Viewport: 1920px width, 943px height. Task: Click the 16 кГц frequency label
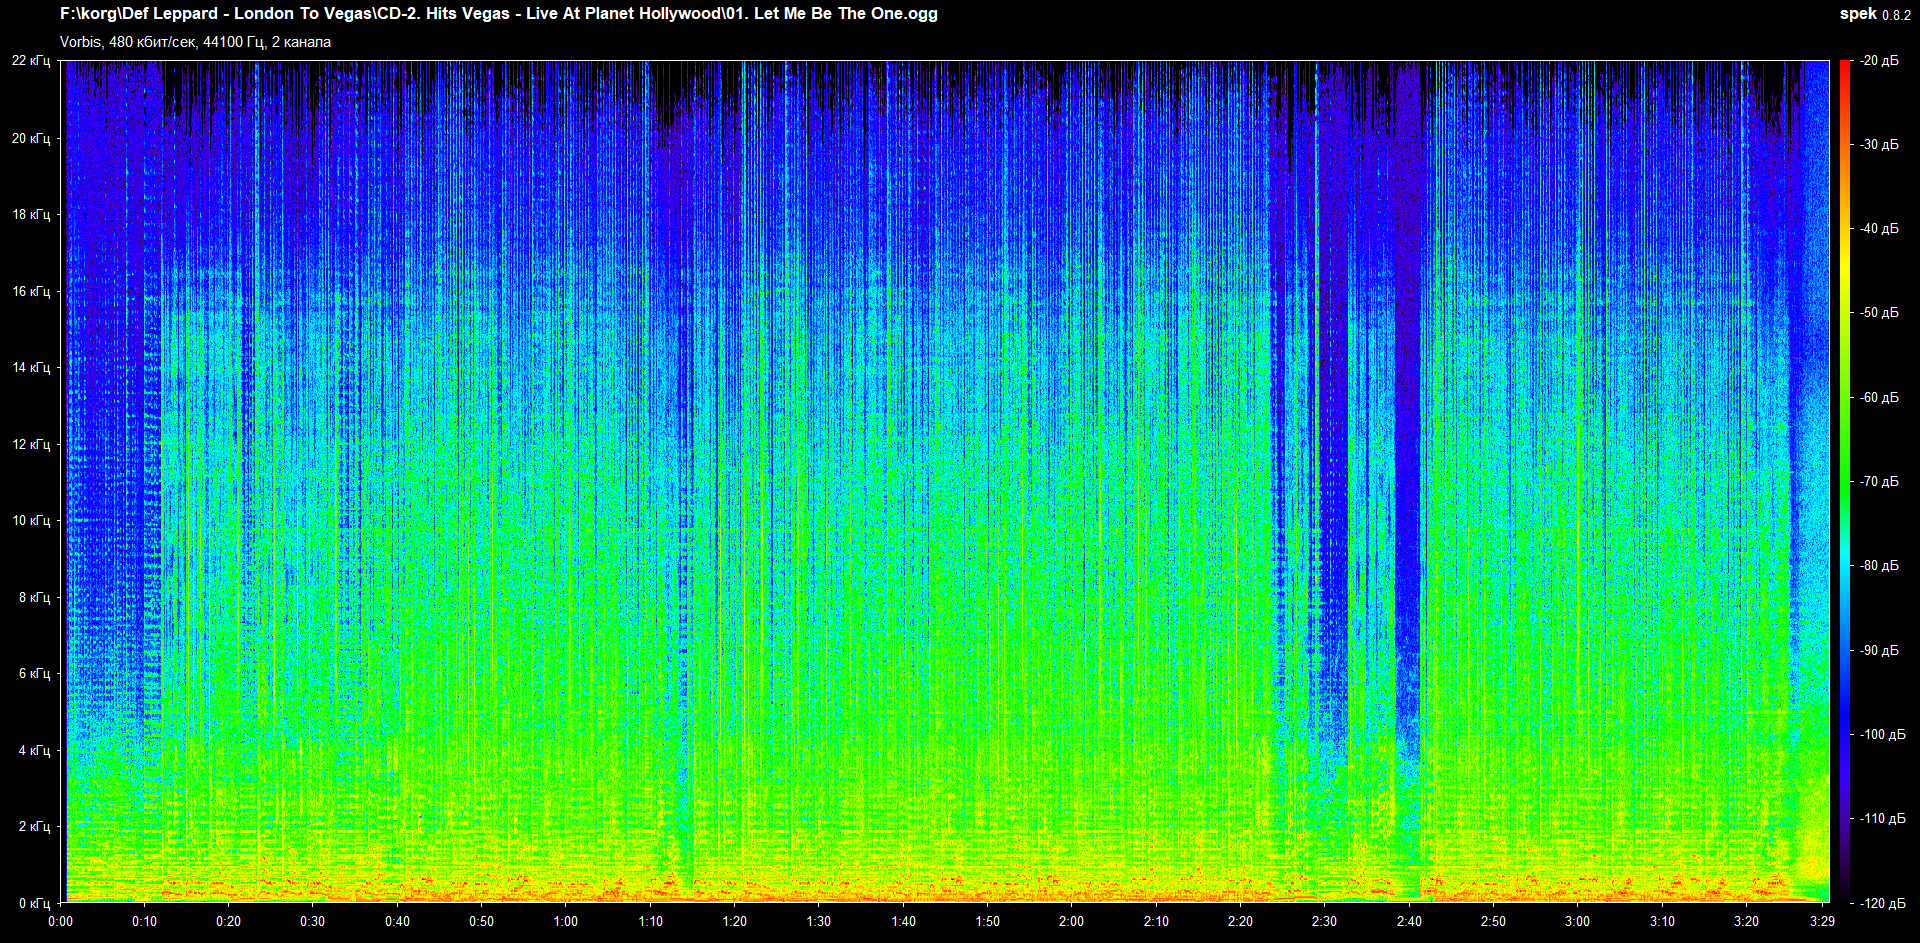click(31, 291)
